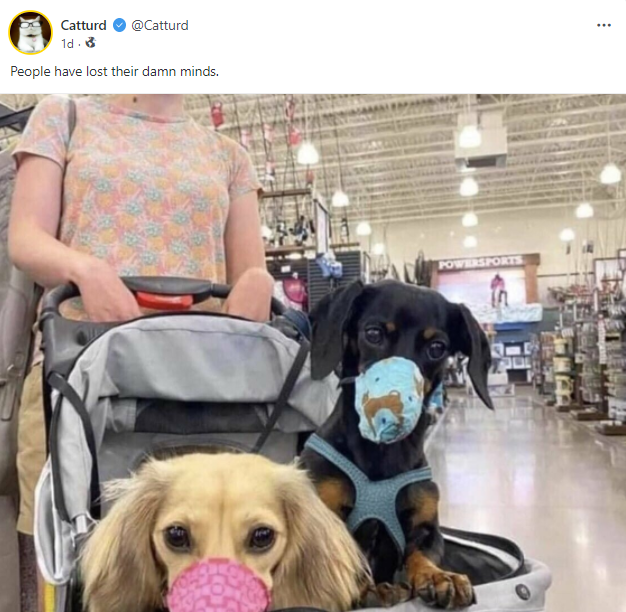Open the Catturd display name link
Viewport: 626px width, 612px height.
[x=84, y=25]
